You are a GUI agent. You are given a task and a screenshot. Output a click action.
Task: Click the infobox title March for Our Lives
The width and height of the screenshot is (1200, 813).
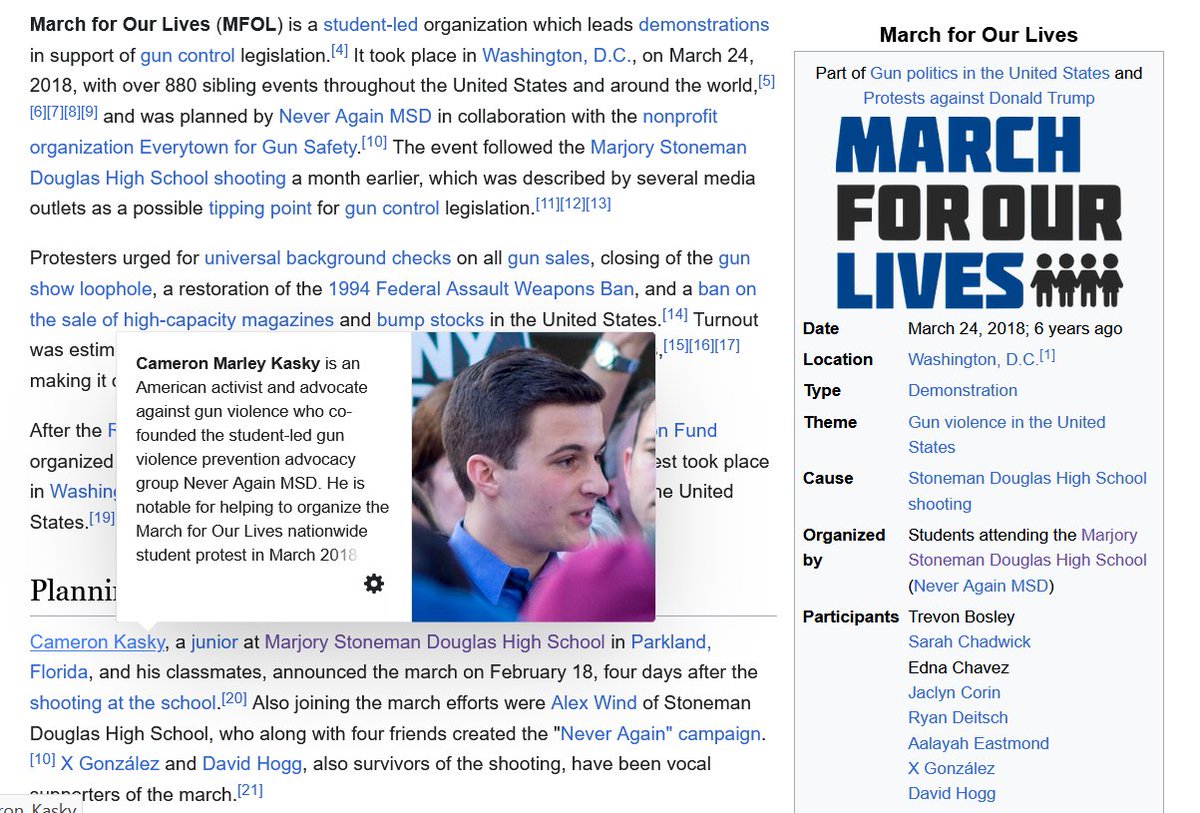[979, 35]
